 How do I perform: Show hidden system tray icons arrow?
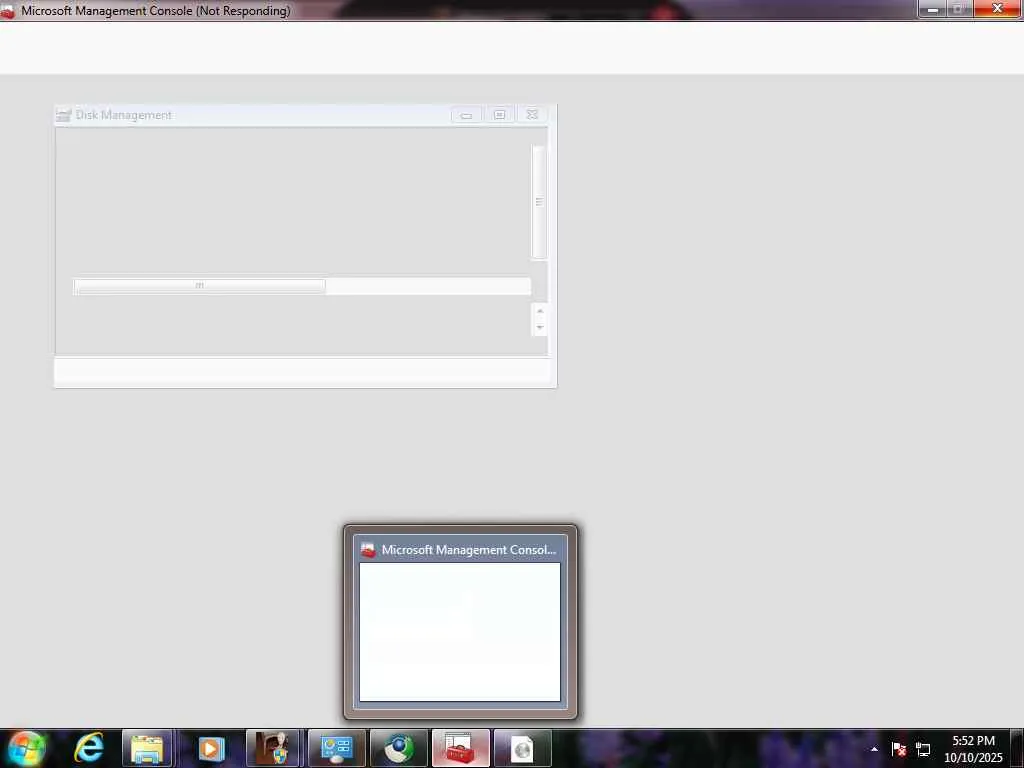click(874, 749)
